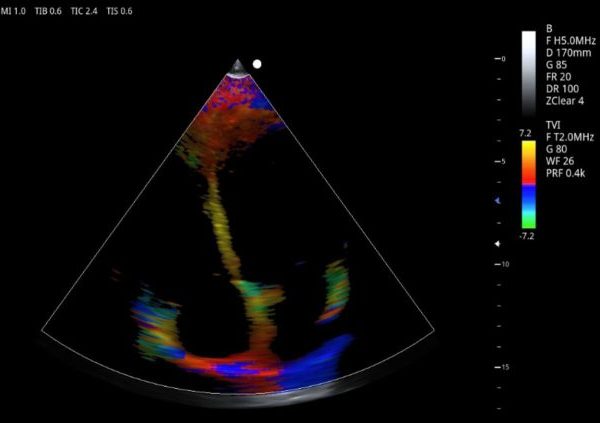The width and height of the screenshot is (600, 423).
Task: Click the MI 1.0 readout
Action: (17, 10)
